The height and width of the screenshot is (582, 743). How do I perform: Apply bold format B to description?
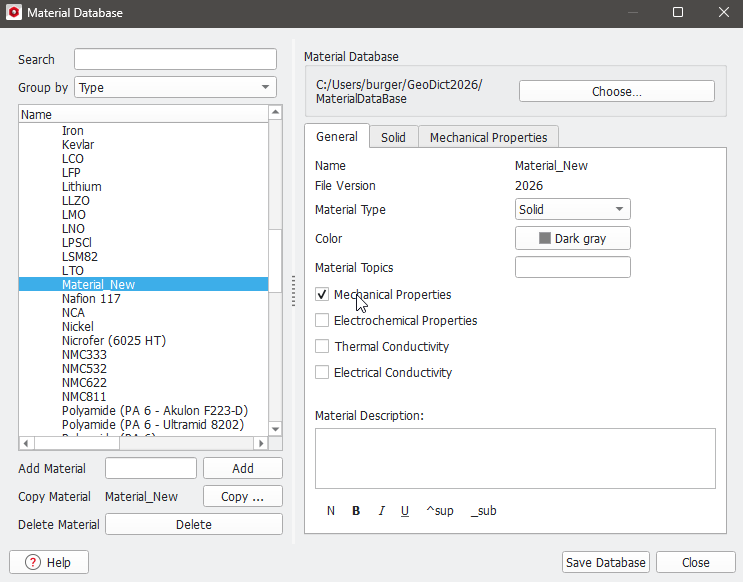[356, 510]
